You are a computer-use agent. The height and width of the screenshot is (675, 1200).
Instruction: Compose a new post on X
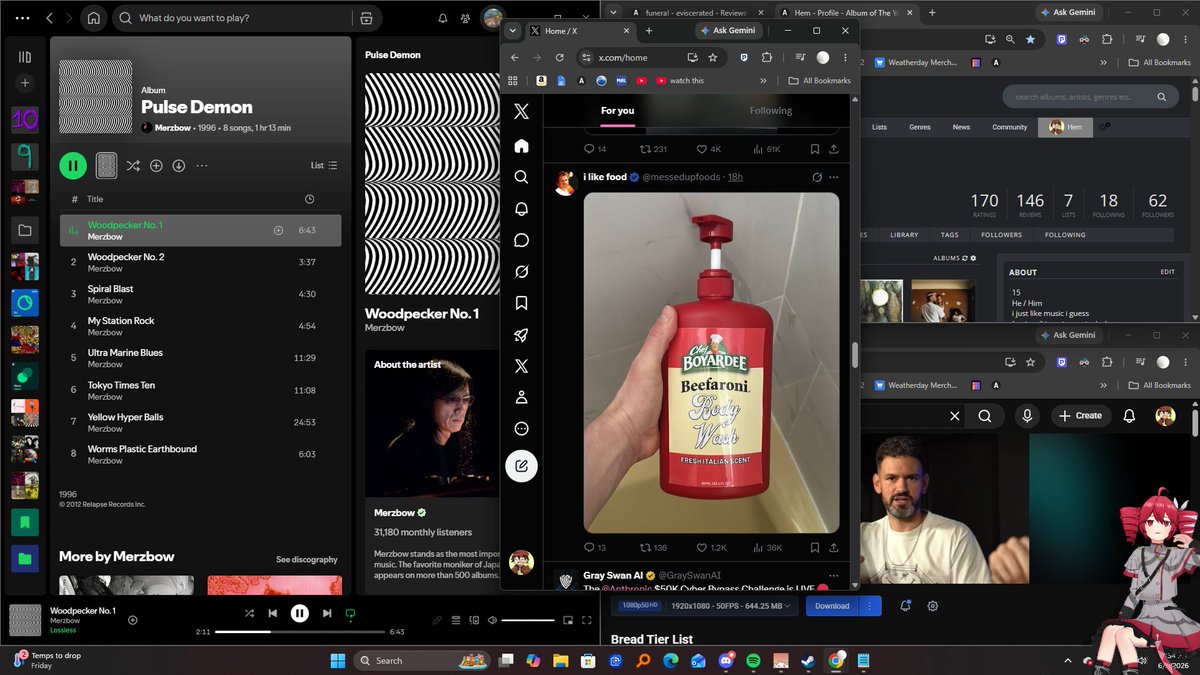pyautogui.click(x=521, y=466)
